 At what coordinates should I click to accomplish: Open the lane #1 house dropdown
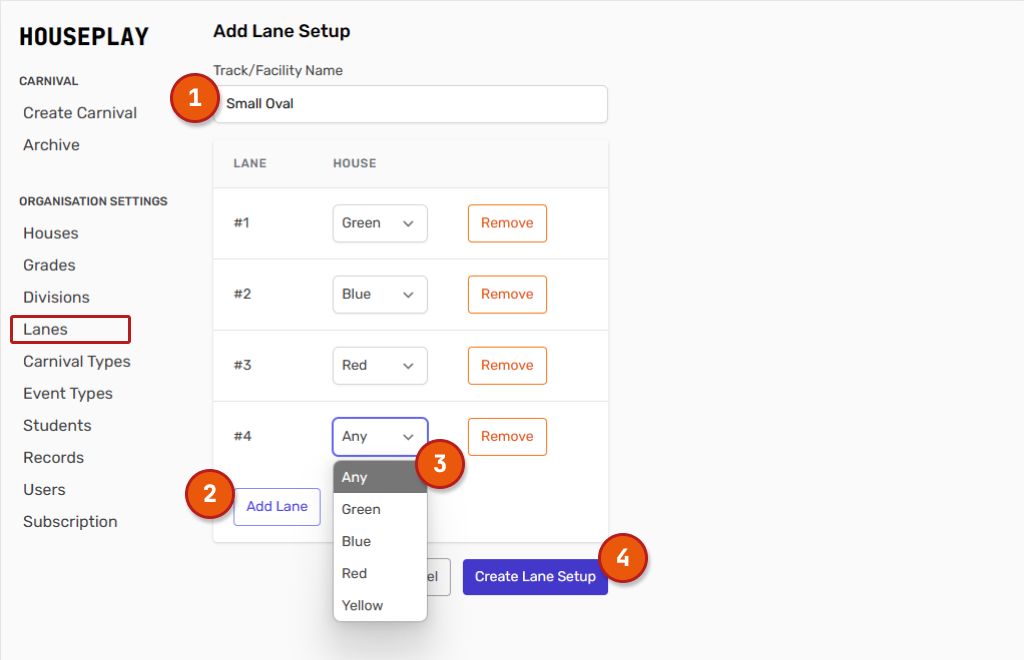click(379, 223)
